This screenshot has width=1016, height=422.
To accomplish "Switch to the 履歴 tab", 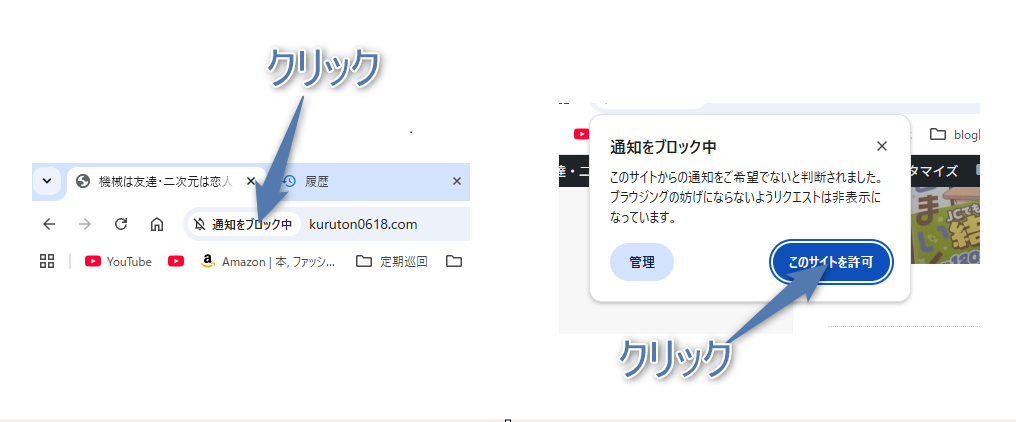I will 317,181.
